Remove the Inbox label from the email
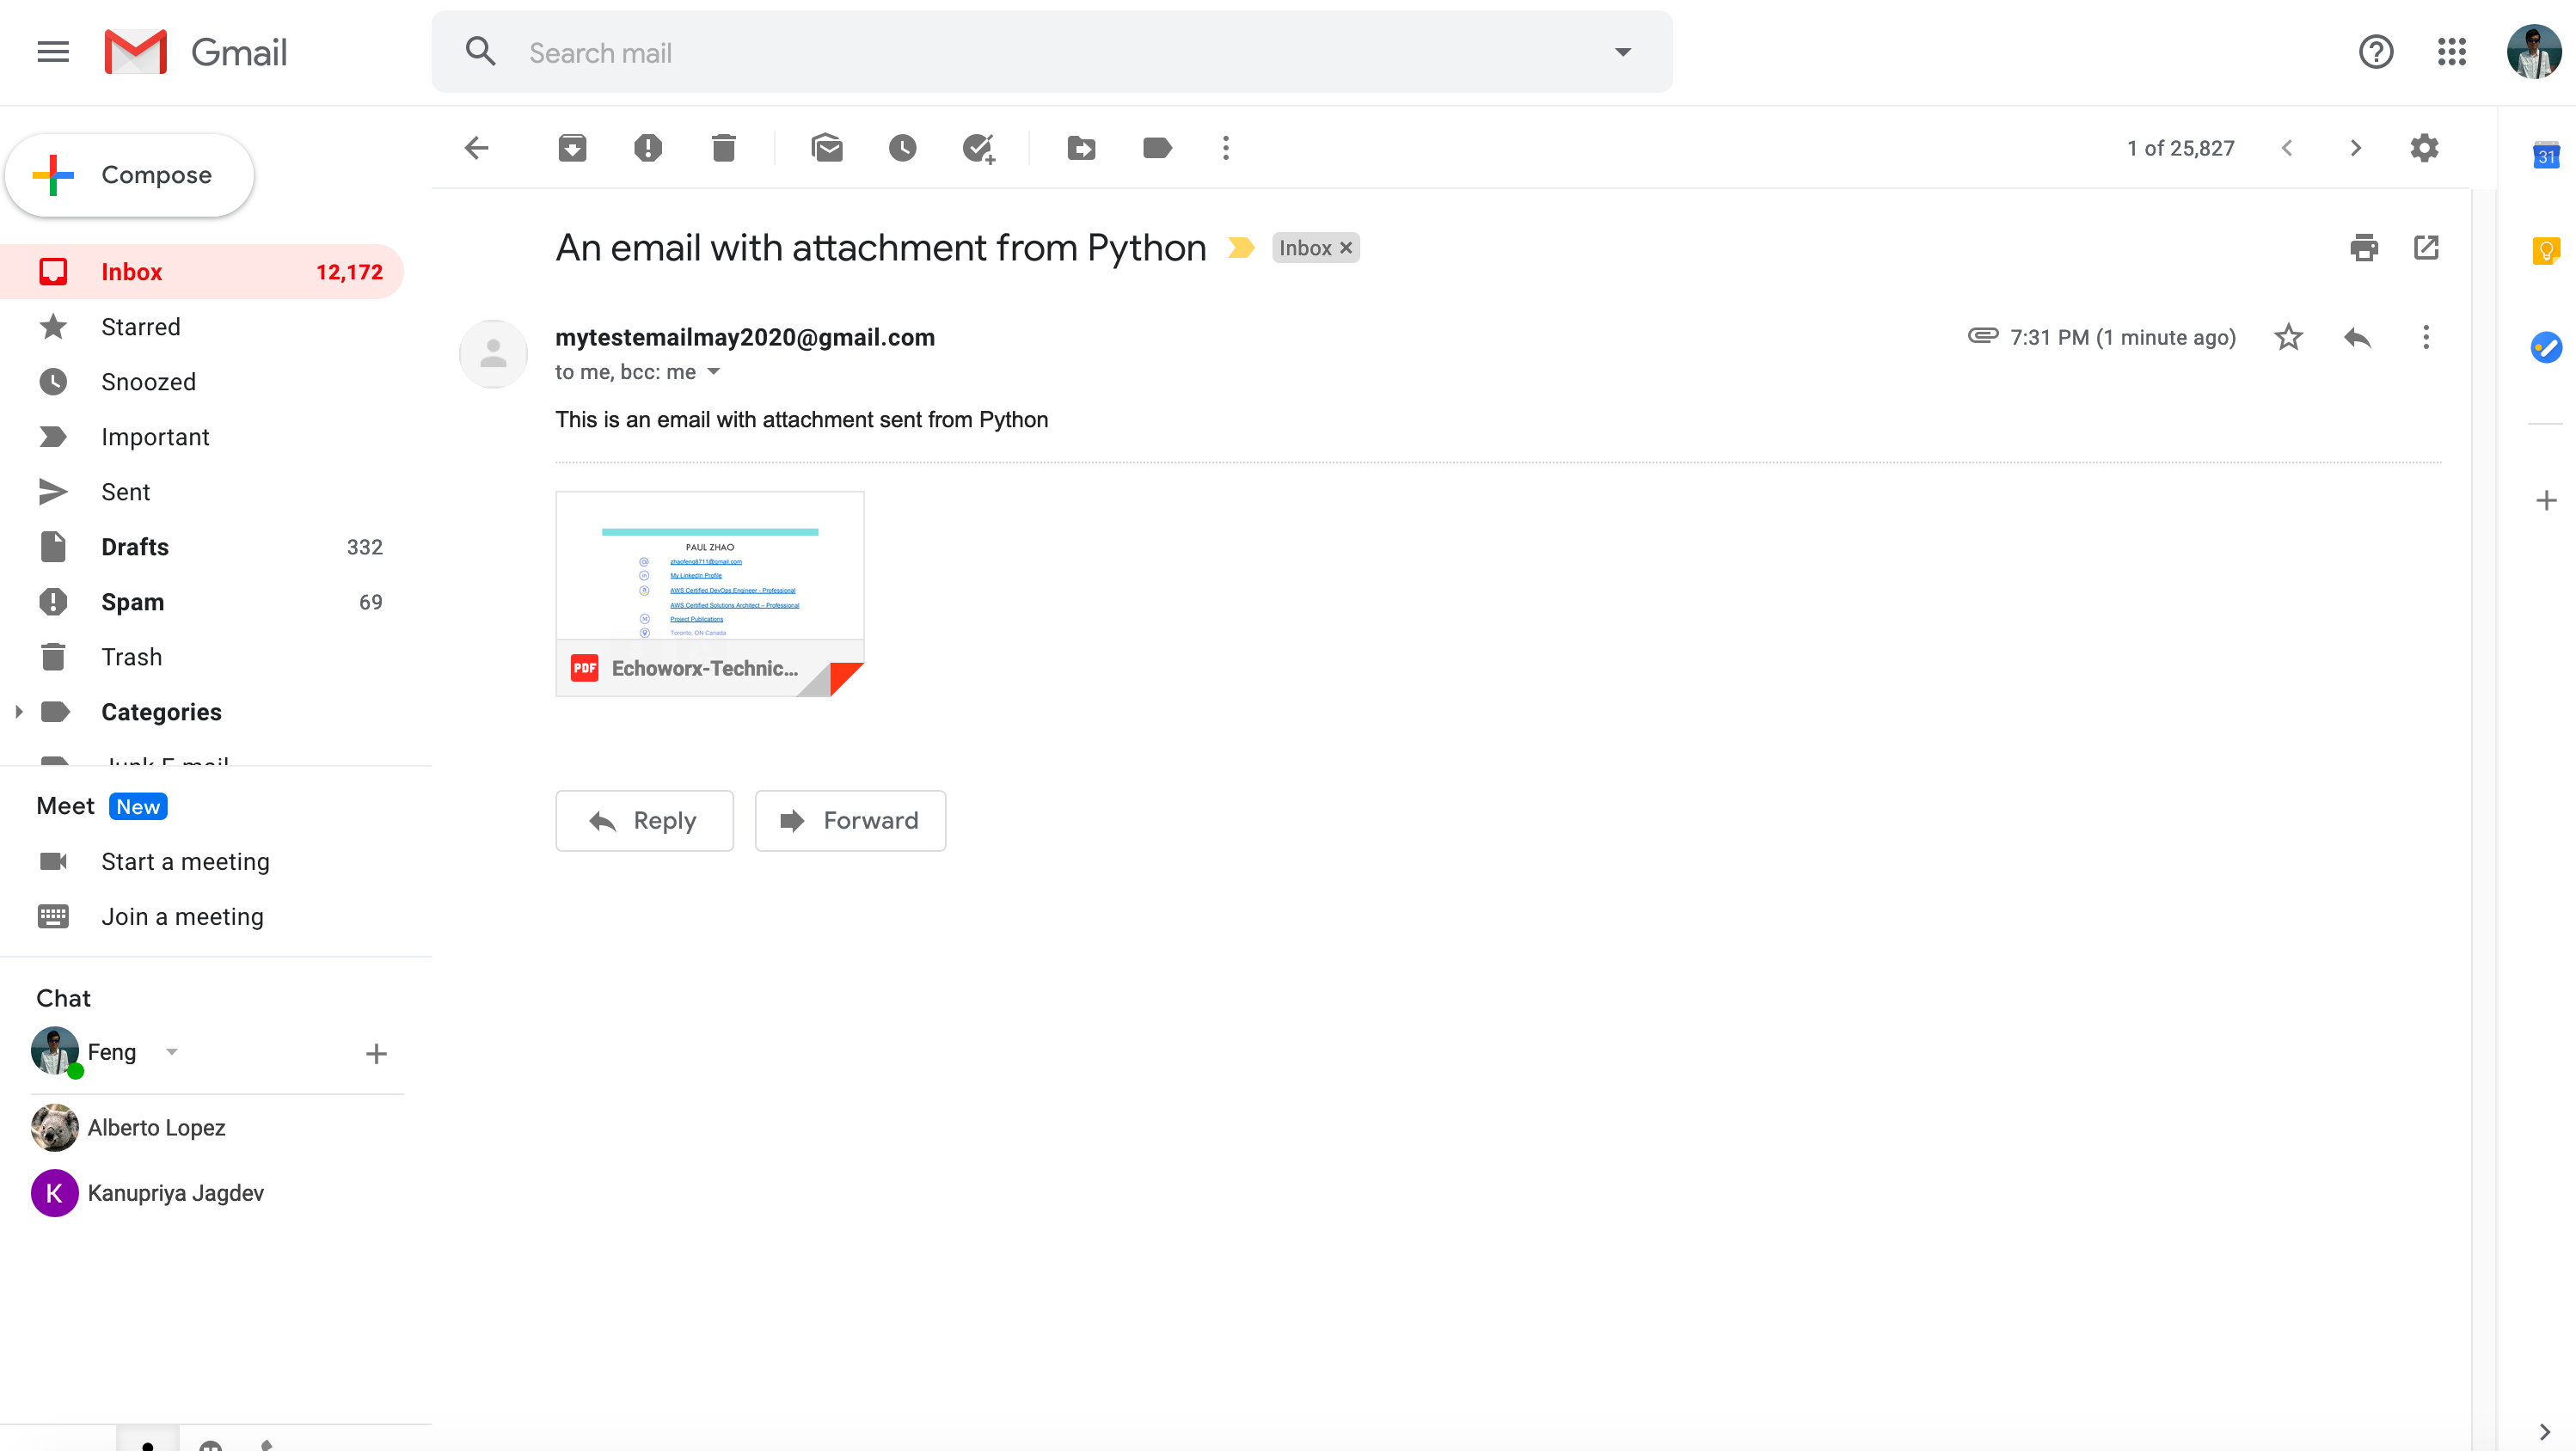The height and width of the screenshot is (1451, 2576). click(1345, 247)
